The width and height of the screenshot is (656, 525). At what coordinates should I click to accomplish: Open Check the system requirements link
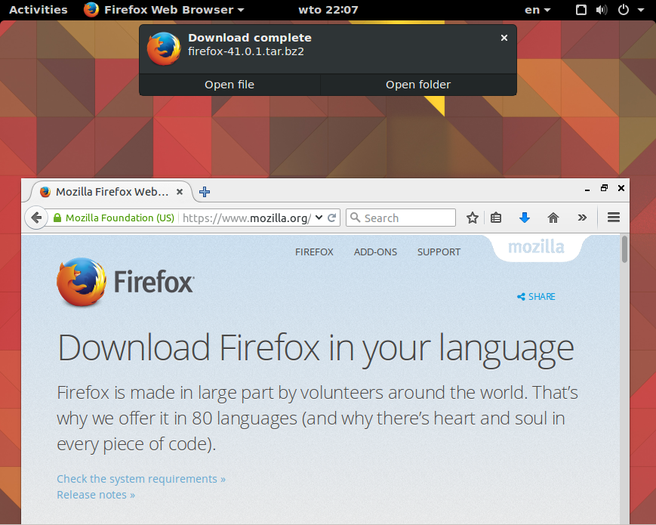pyautogui.click(x=141, y=479)
